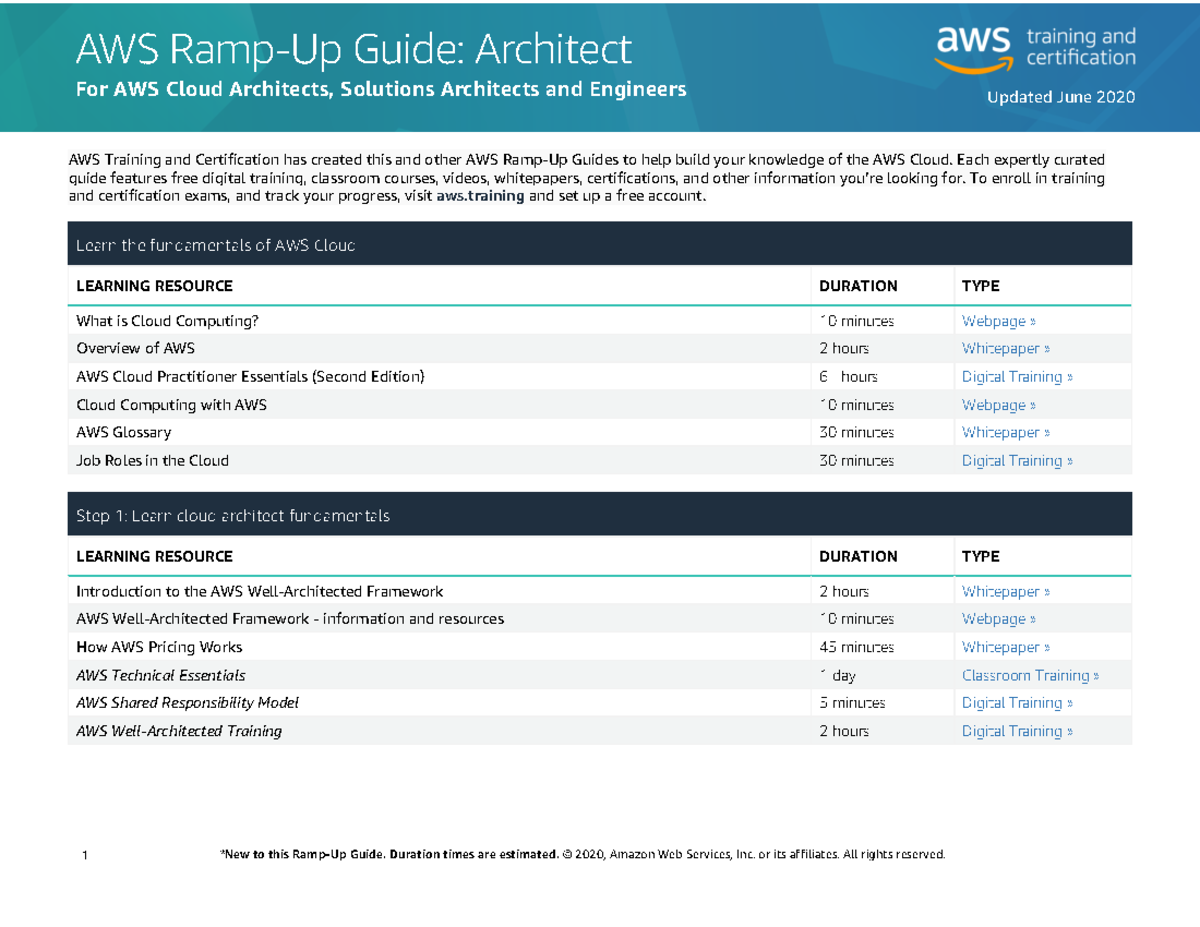
Task: Open the Webpage link for Cloud Computing with AWS
Action: [998, 404]
